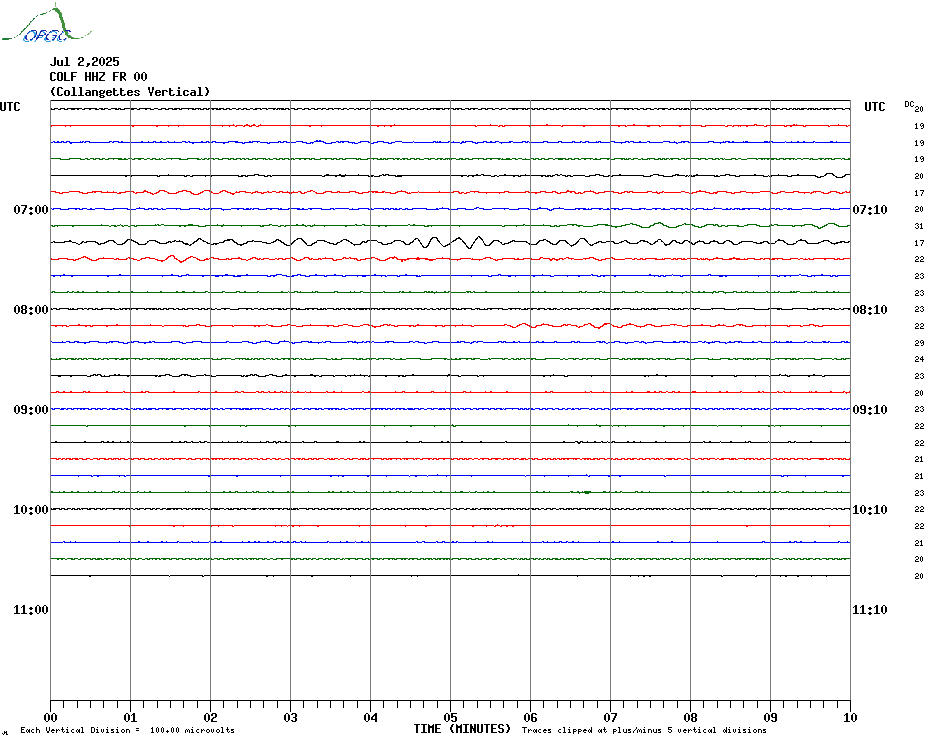Image resolution: width=930 pixels, height=744 pixels.
Task: Select the 08:00 time label
Action: coord(31,310)
